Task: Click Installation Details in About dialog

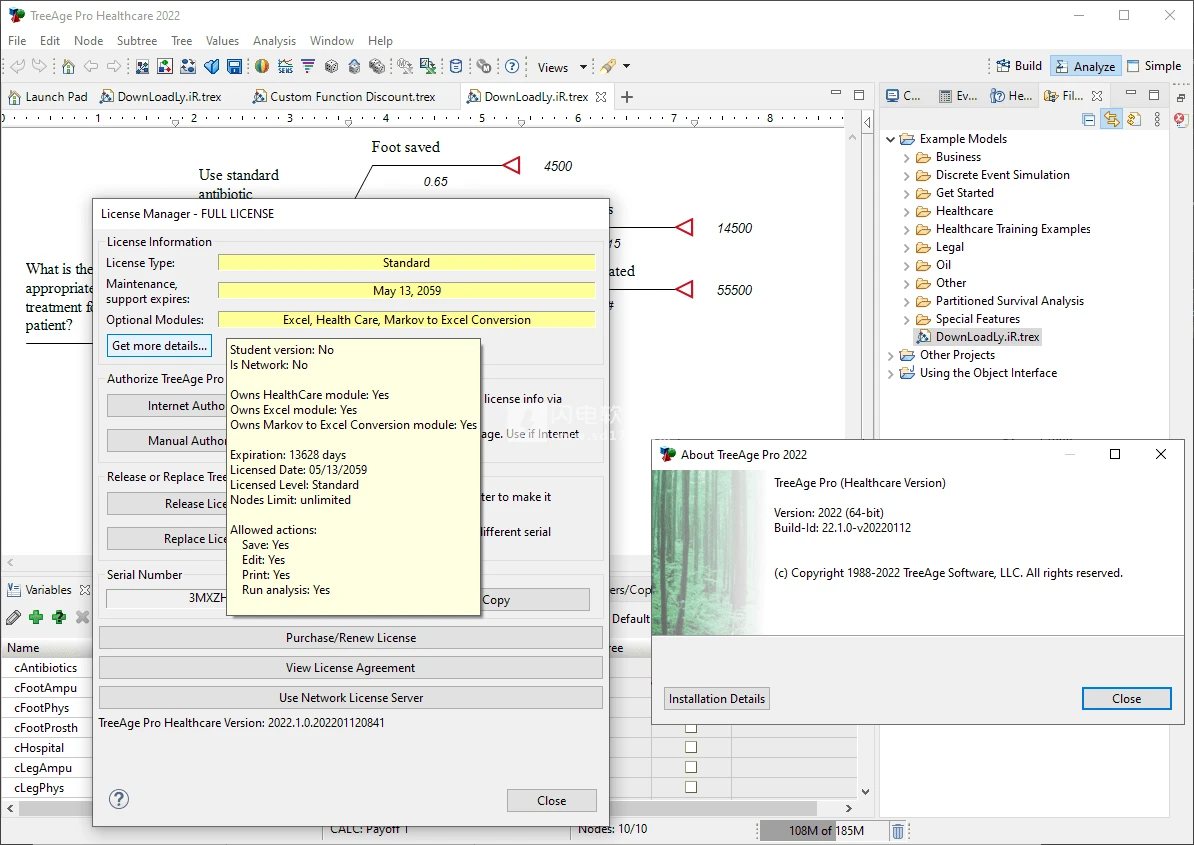Action: pyautogui.click(x=717, y=699)
